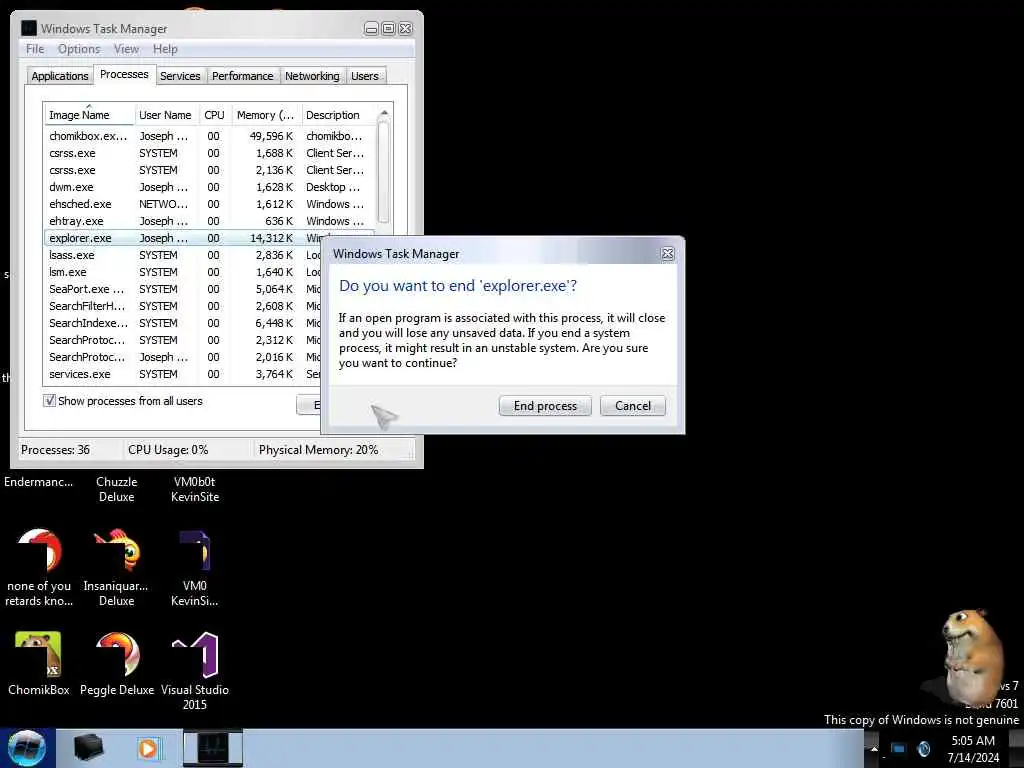Image resolution: width=1024 pixels, height=768 pixels.
Task: Select the SearchFilterH... process
Action: [x=183, y=306]
